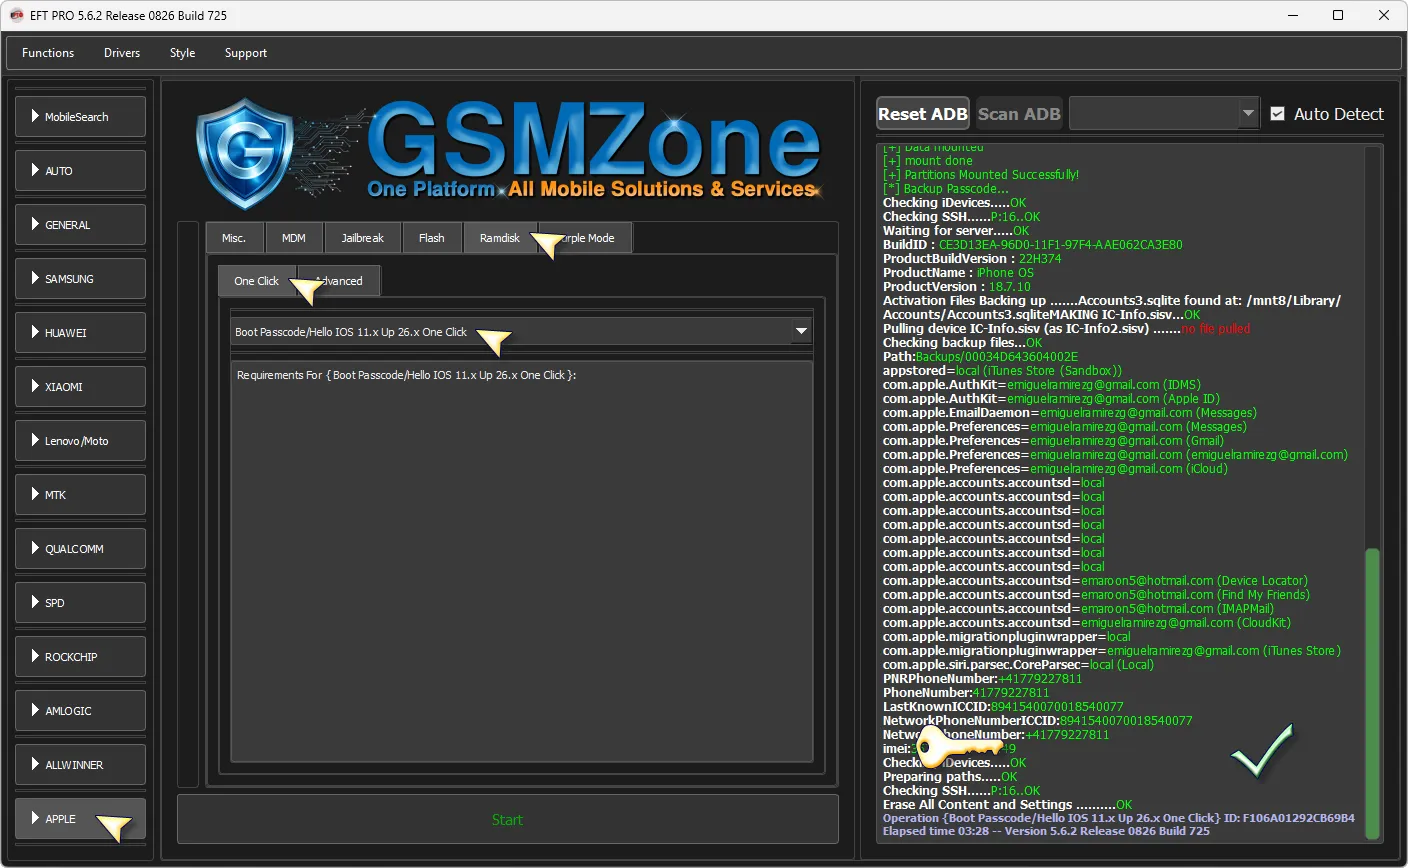Toggle the Auto Detect checkbox
1408x868 pixels.
point(1277,114)
